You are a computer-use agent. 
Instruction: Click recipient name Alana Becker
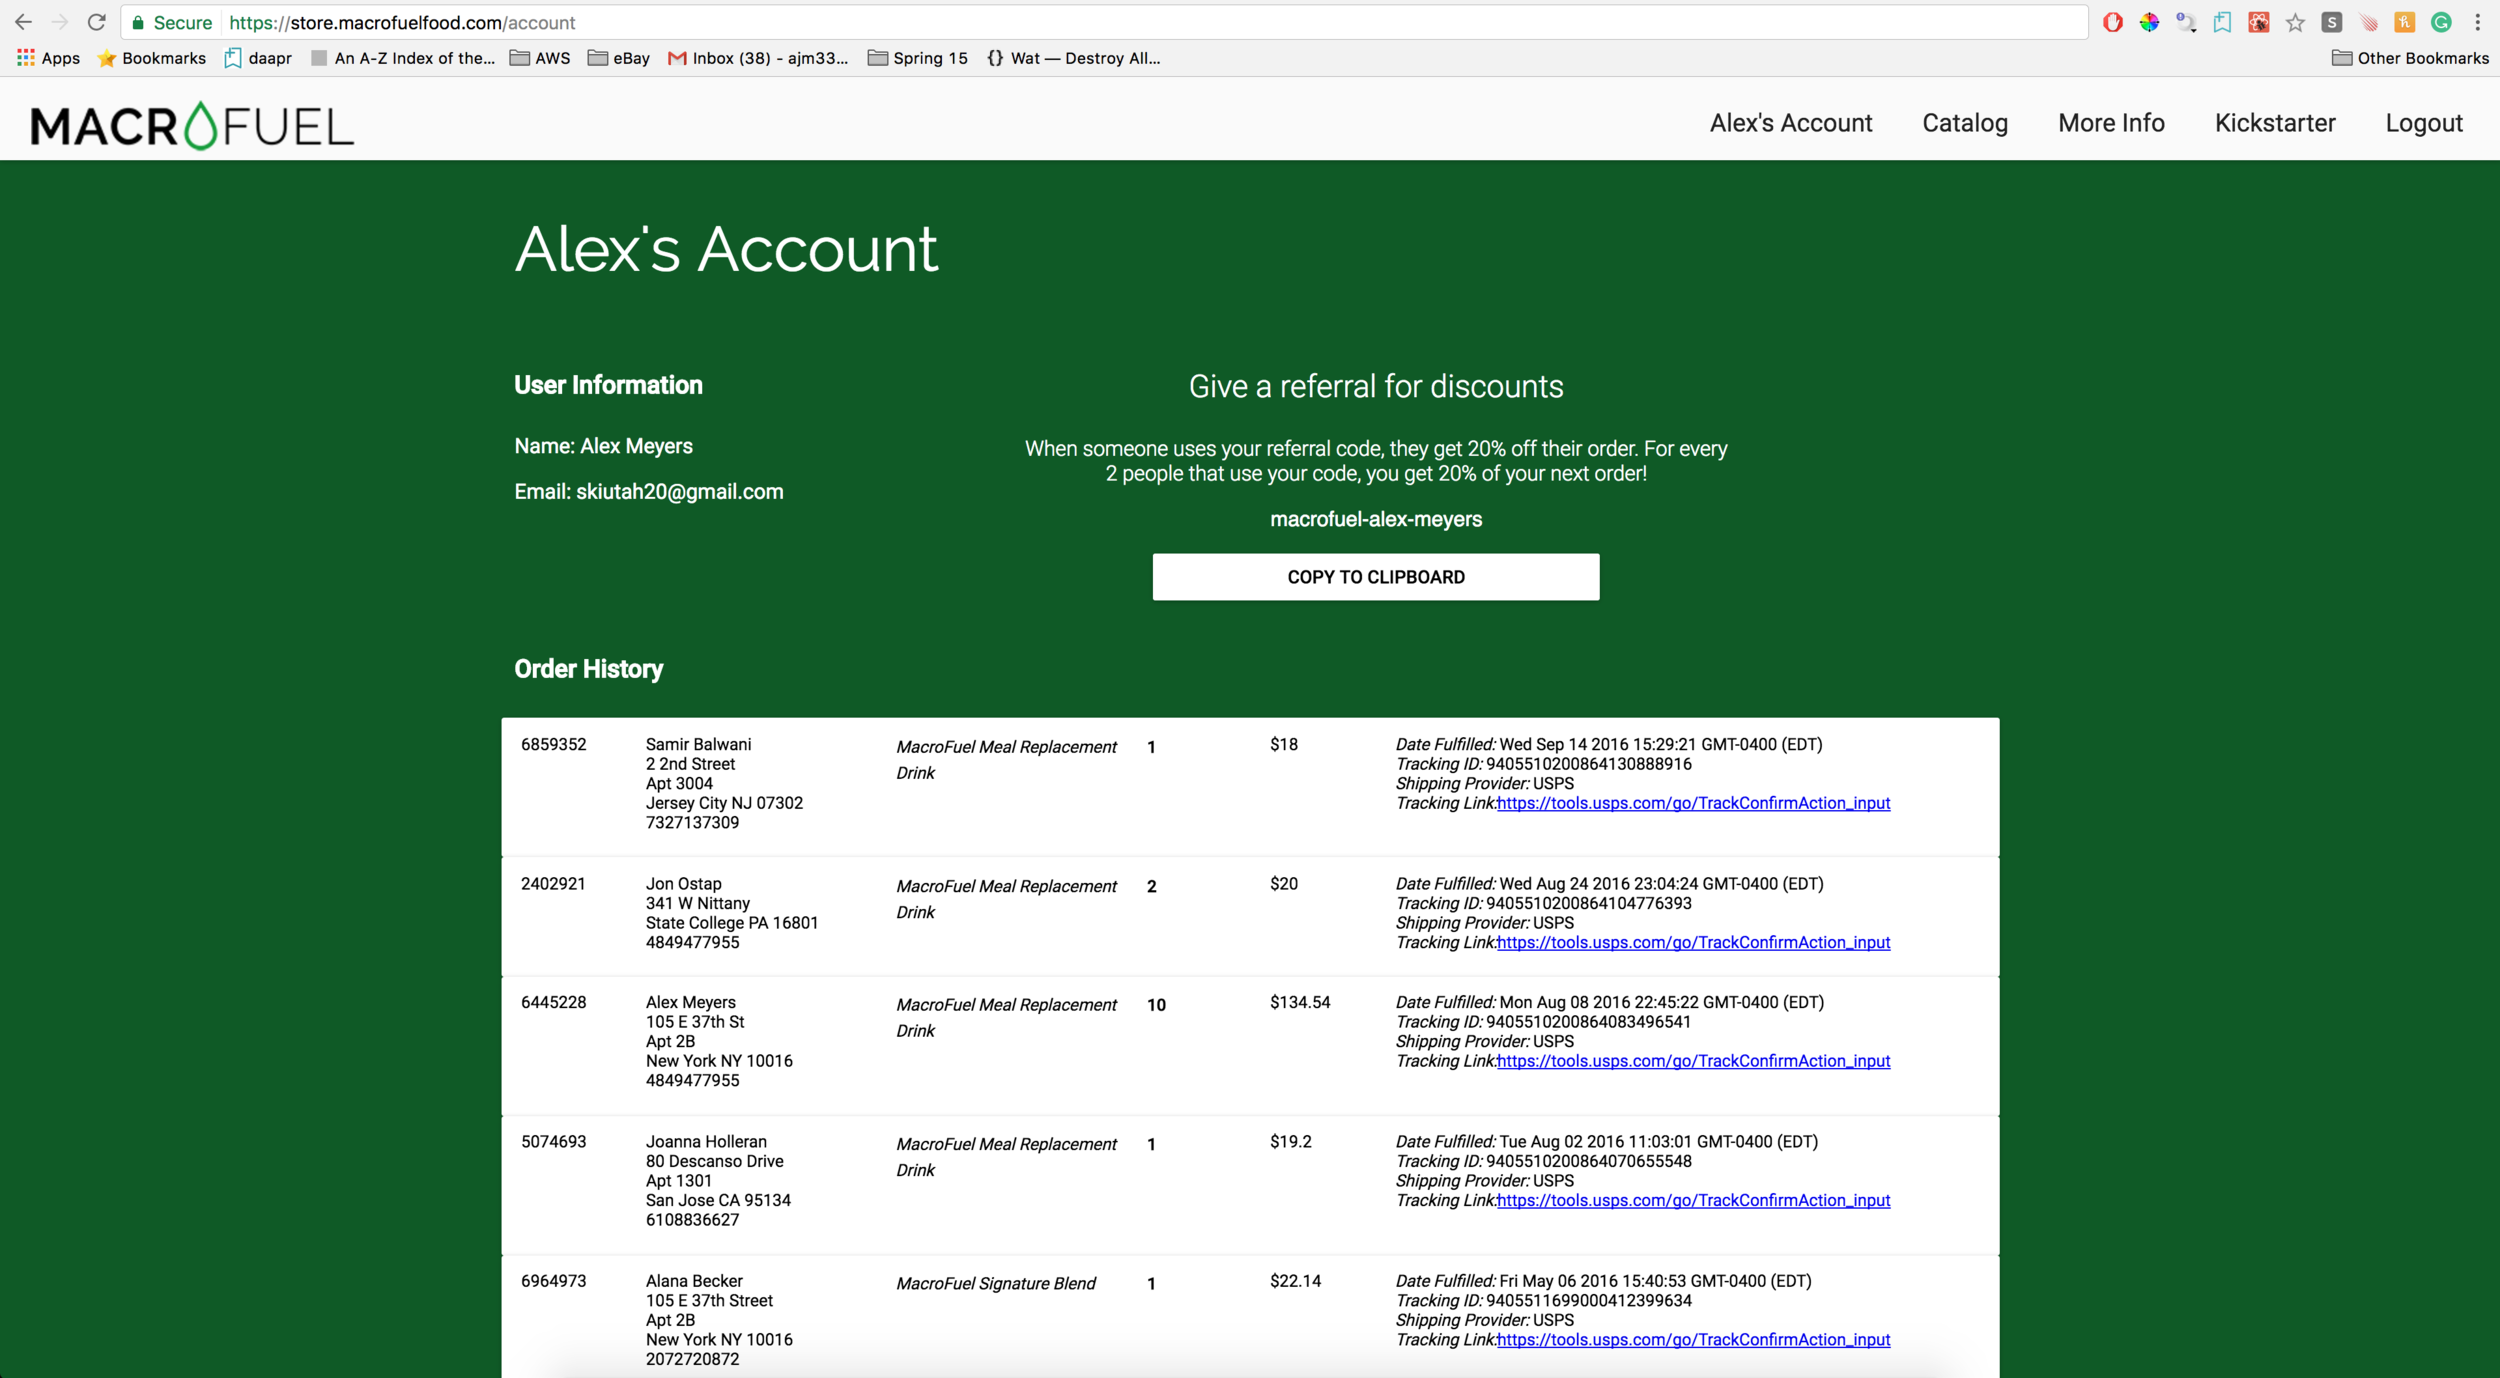(x=694, y=1281)
